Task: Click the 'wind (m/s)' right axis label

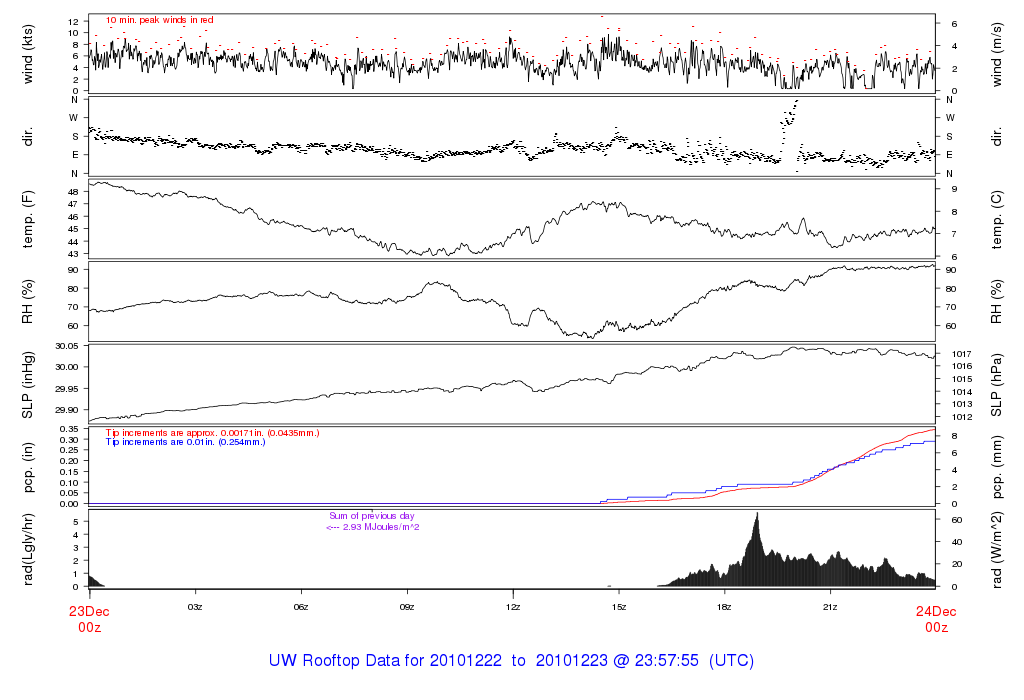Action: point(998,50)
